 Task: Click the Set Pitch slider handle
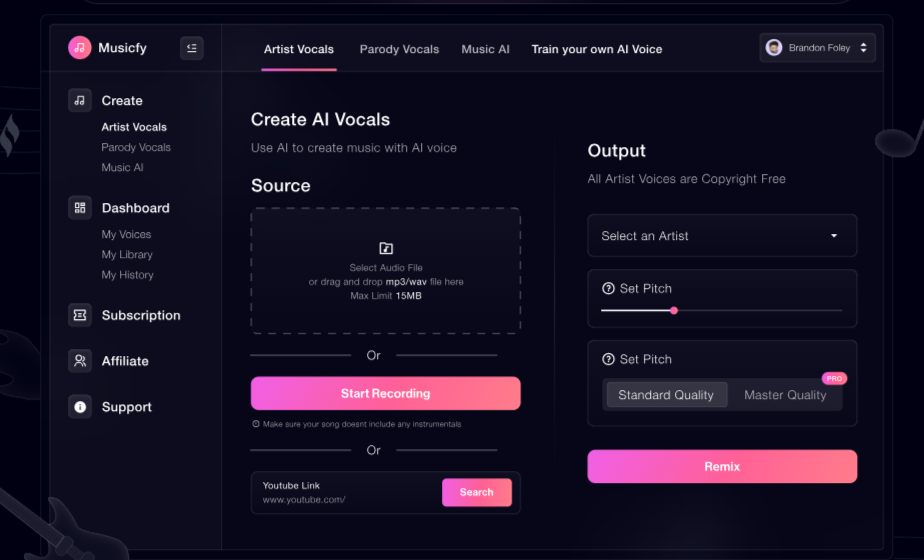[674, 310]
